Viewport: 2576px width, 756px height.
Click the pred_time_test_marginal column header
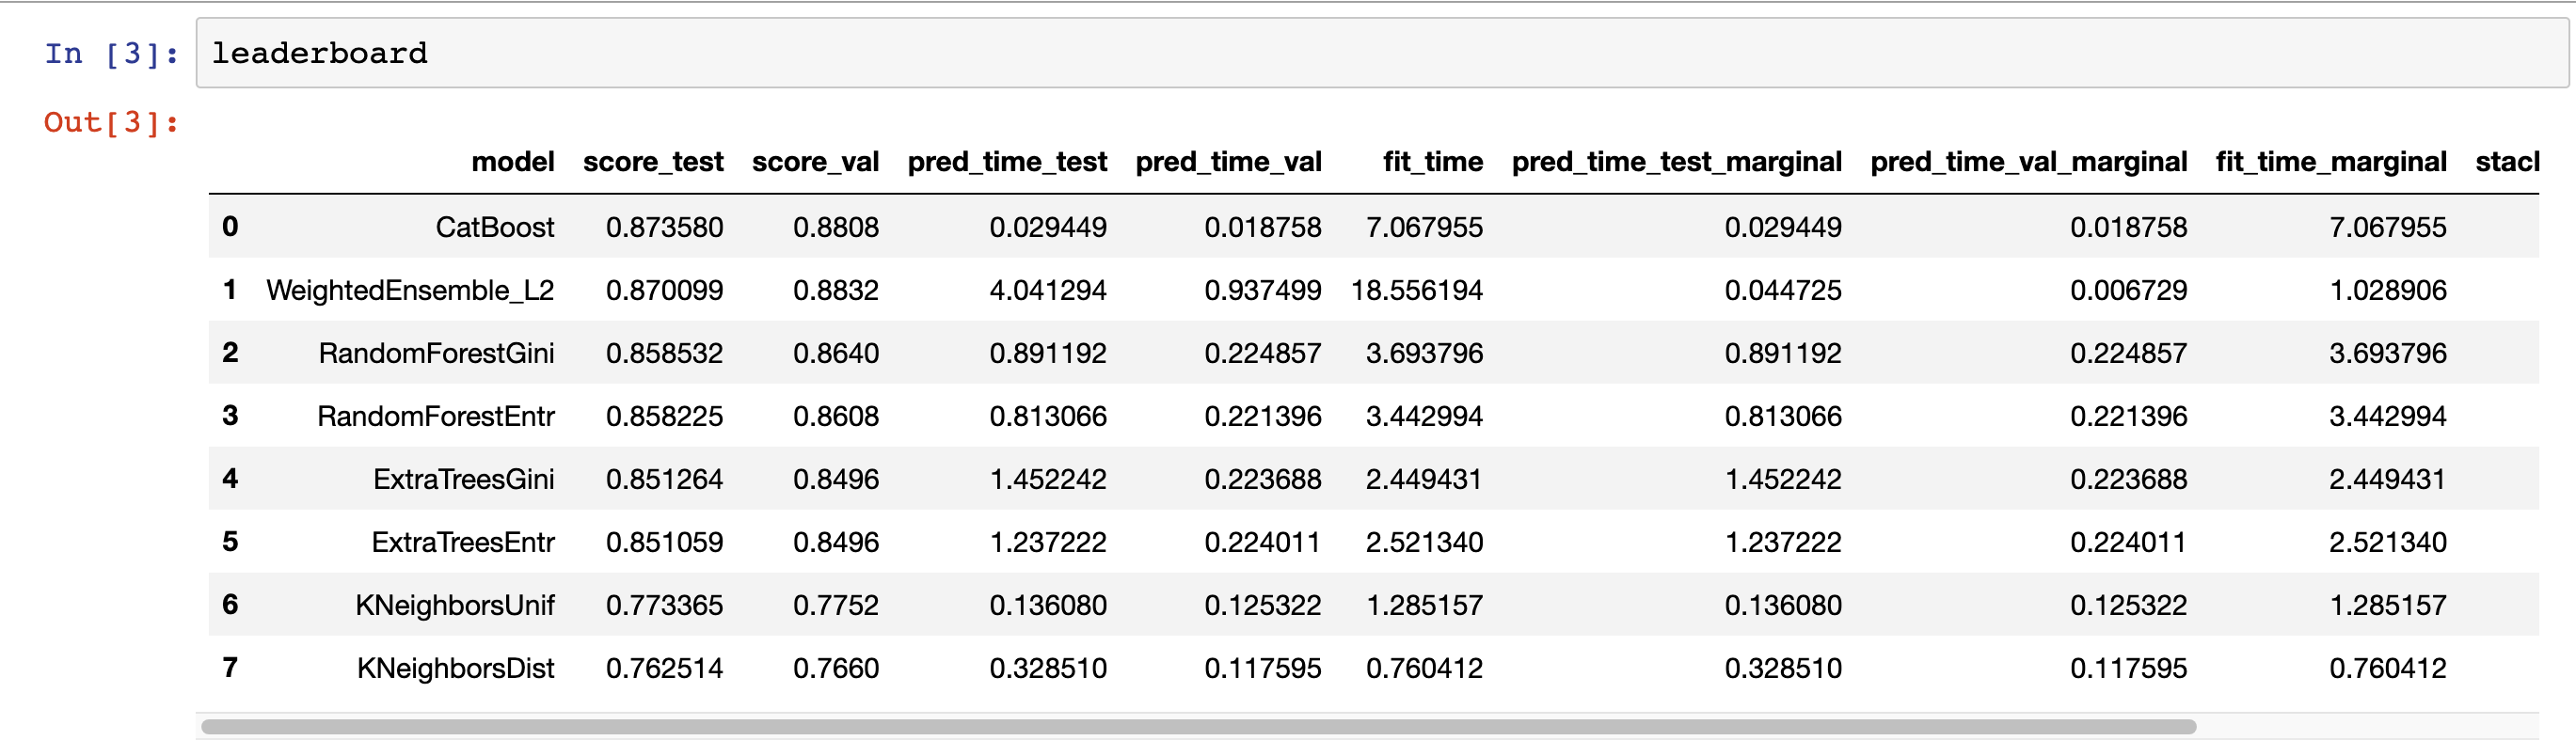pyautogui.click(x=1676, y=162)
